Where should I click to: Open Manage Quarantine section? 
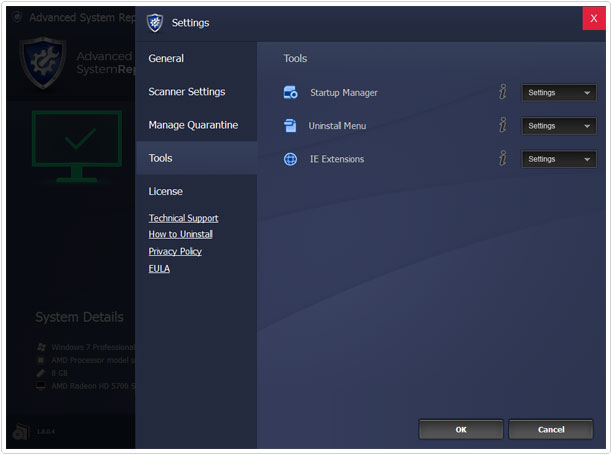pyautogui.click(x=196, y=125)
